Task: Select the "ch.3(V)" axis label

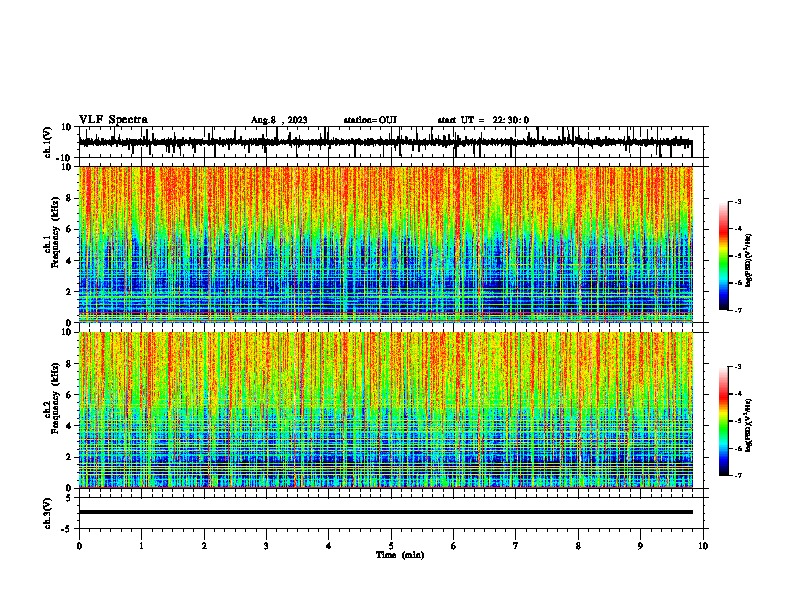Action: coord(48,513)
